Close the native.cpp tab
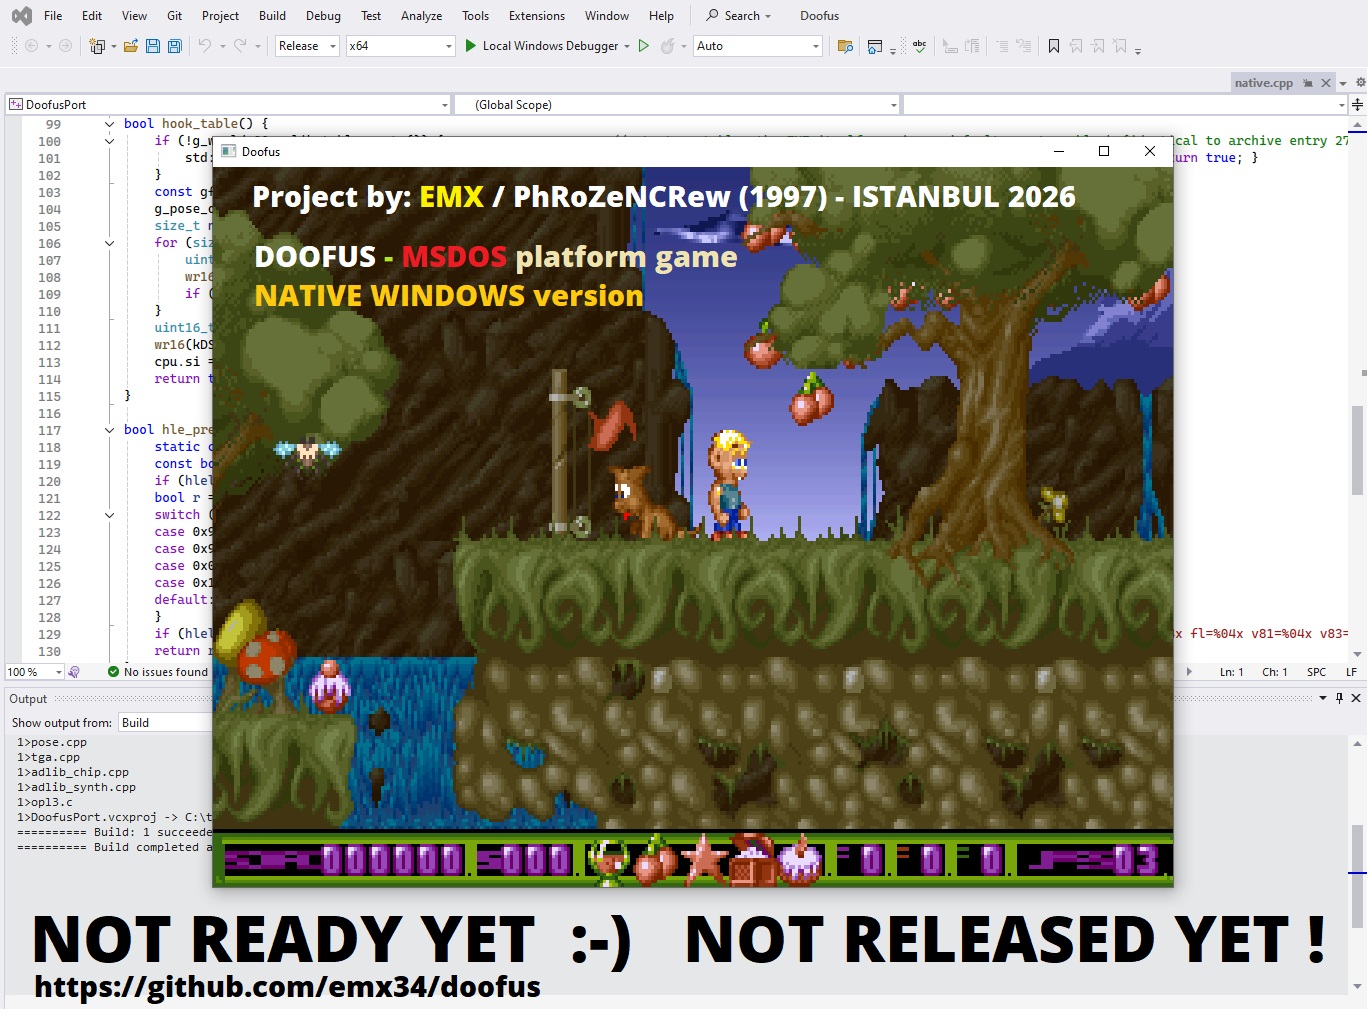1368x1034 pixels. pyautogui.click(x=1326, y=83)
